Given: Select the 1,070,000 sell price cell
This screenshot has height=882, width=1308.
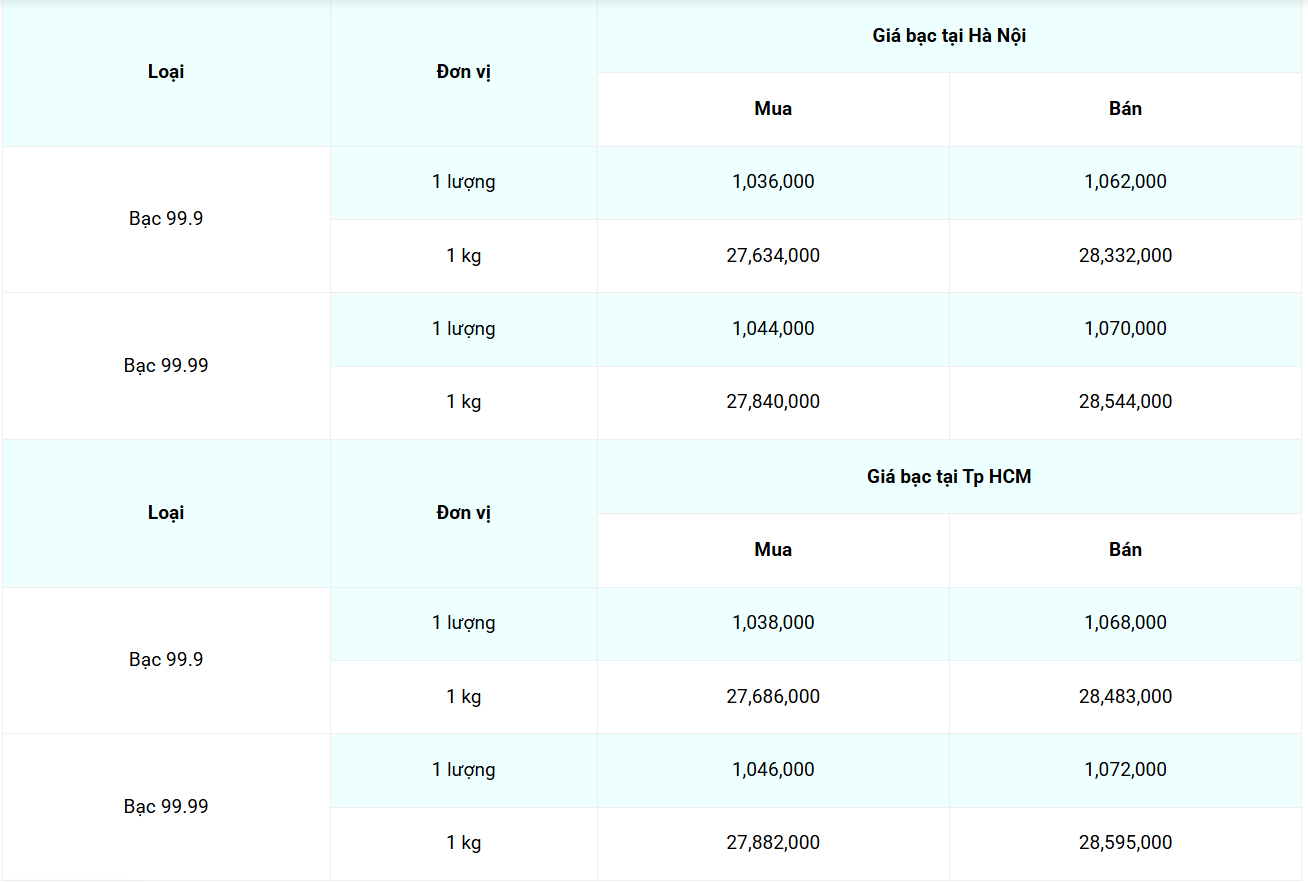Looking at the screenshot, I should 1125,329.
